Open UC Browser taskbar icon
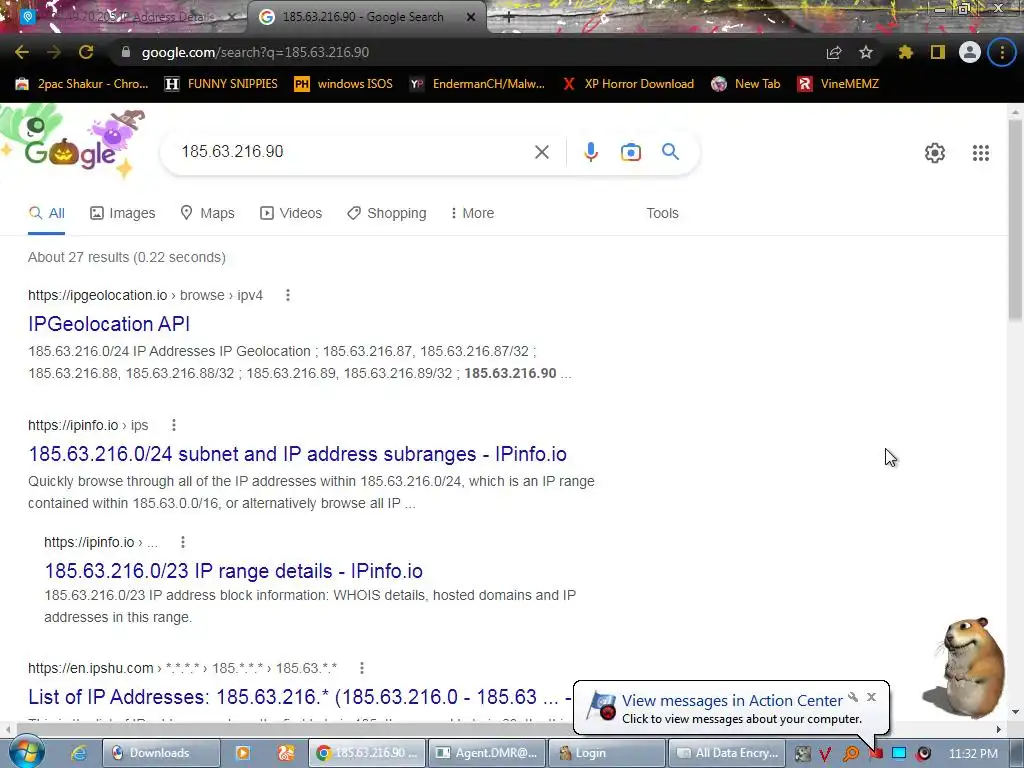Screen dimensions: 1024x768 285,753
